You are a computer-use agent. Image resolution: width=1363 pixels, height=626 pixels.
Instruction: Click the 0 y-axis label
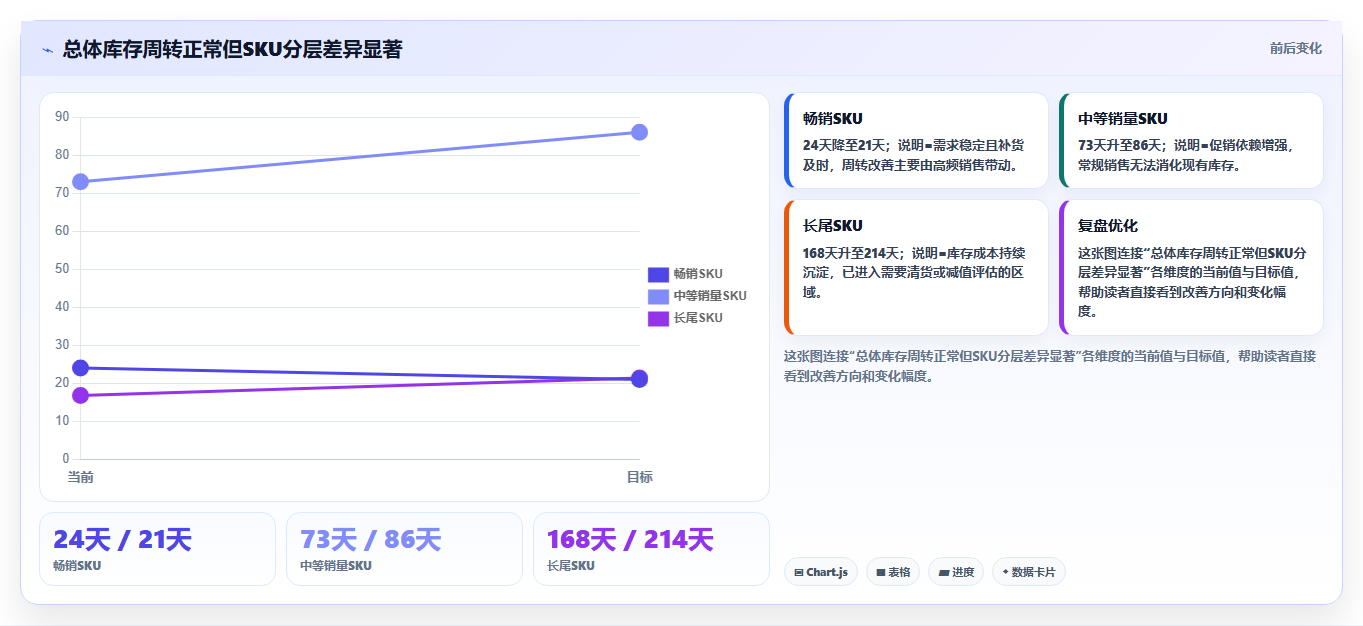pyautogui.click(x=66, y=459)
